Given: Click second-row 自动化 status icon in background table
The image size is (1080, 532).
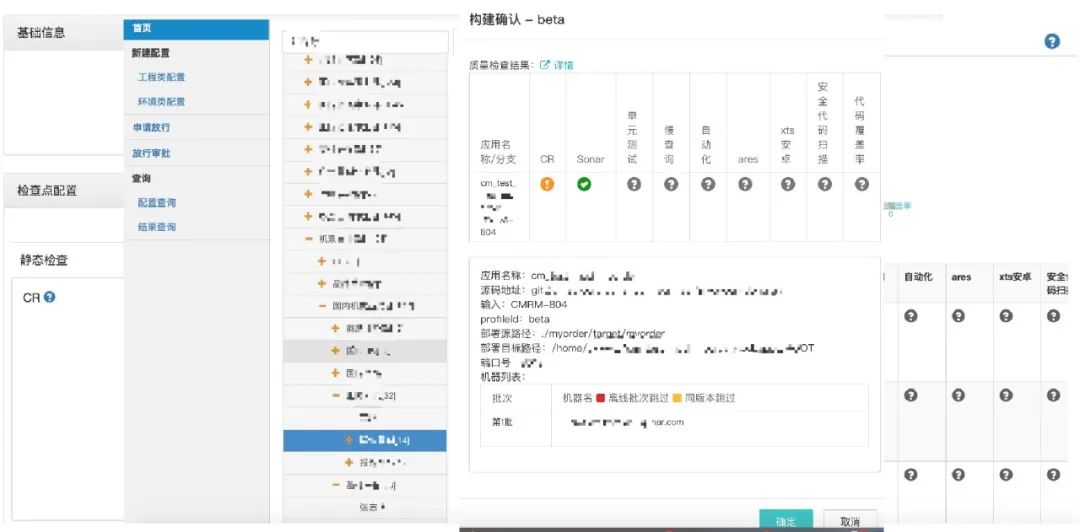Looking at the screenshot, I should [911, 395].
